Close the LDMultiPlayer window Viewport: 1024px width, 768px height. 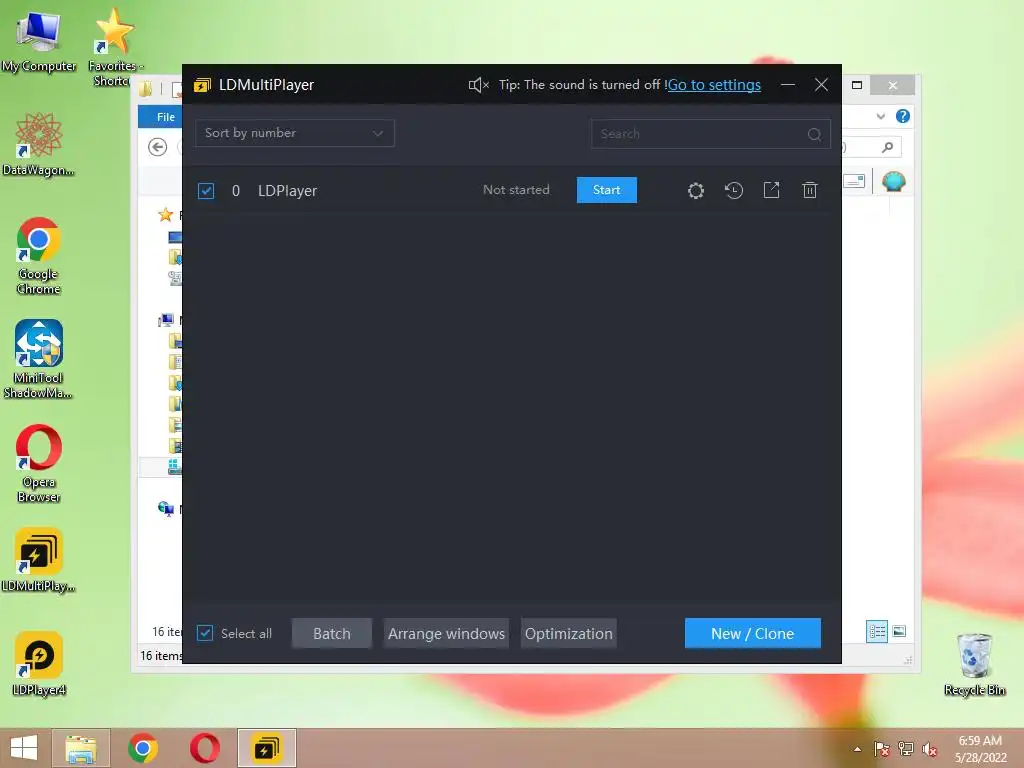point(821,85)
